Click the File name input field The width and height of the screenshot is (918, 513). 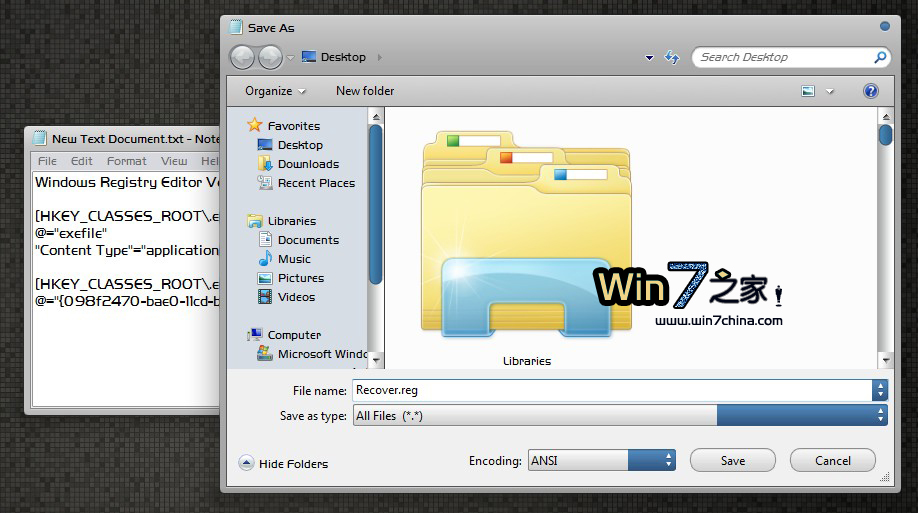(x=610, y=390)
